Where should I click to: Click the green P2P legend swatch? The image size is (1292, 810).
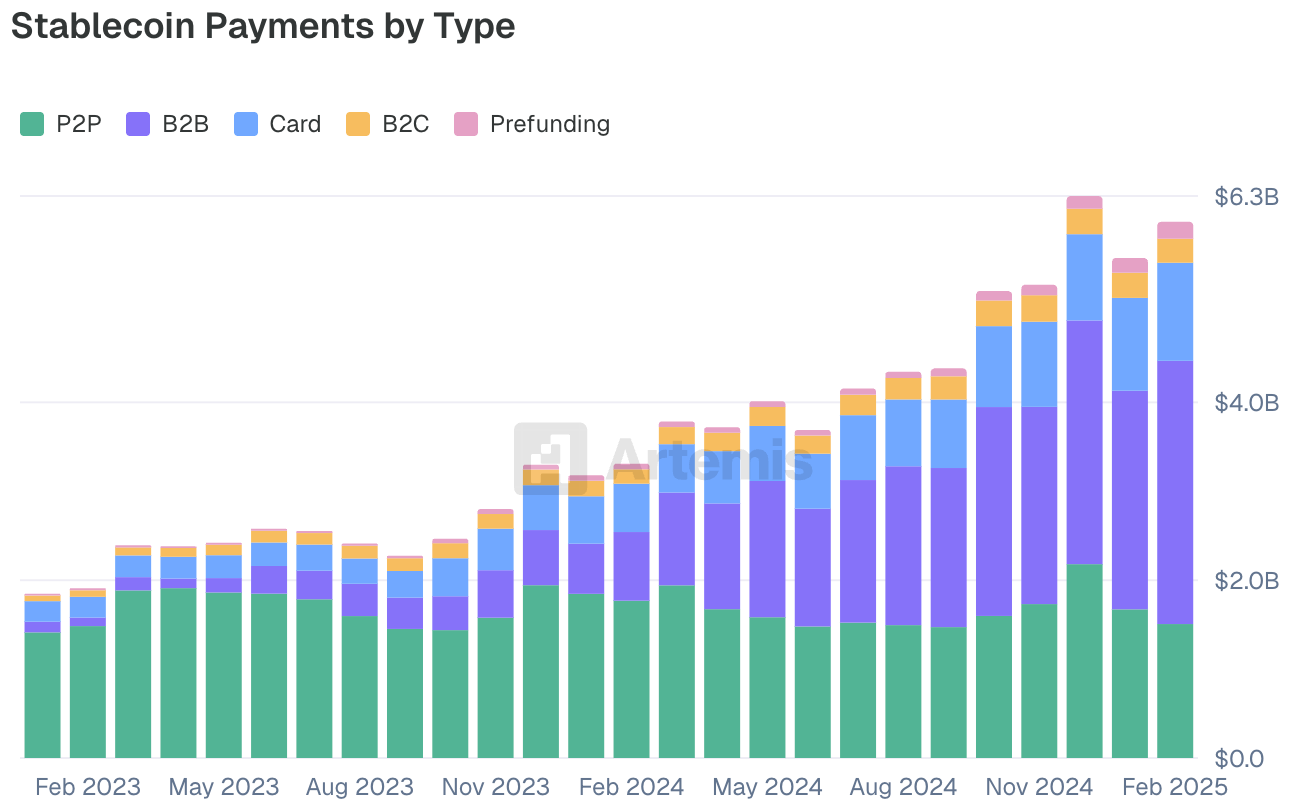(x=31, y=124)
